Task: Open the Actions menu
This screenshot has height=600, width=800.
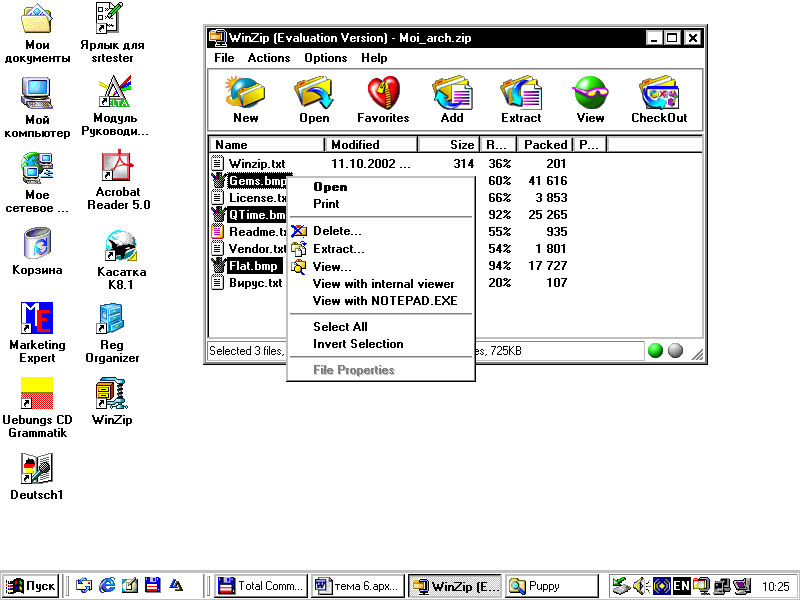Action: click(269, 58)
